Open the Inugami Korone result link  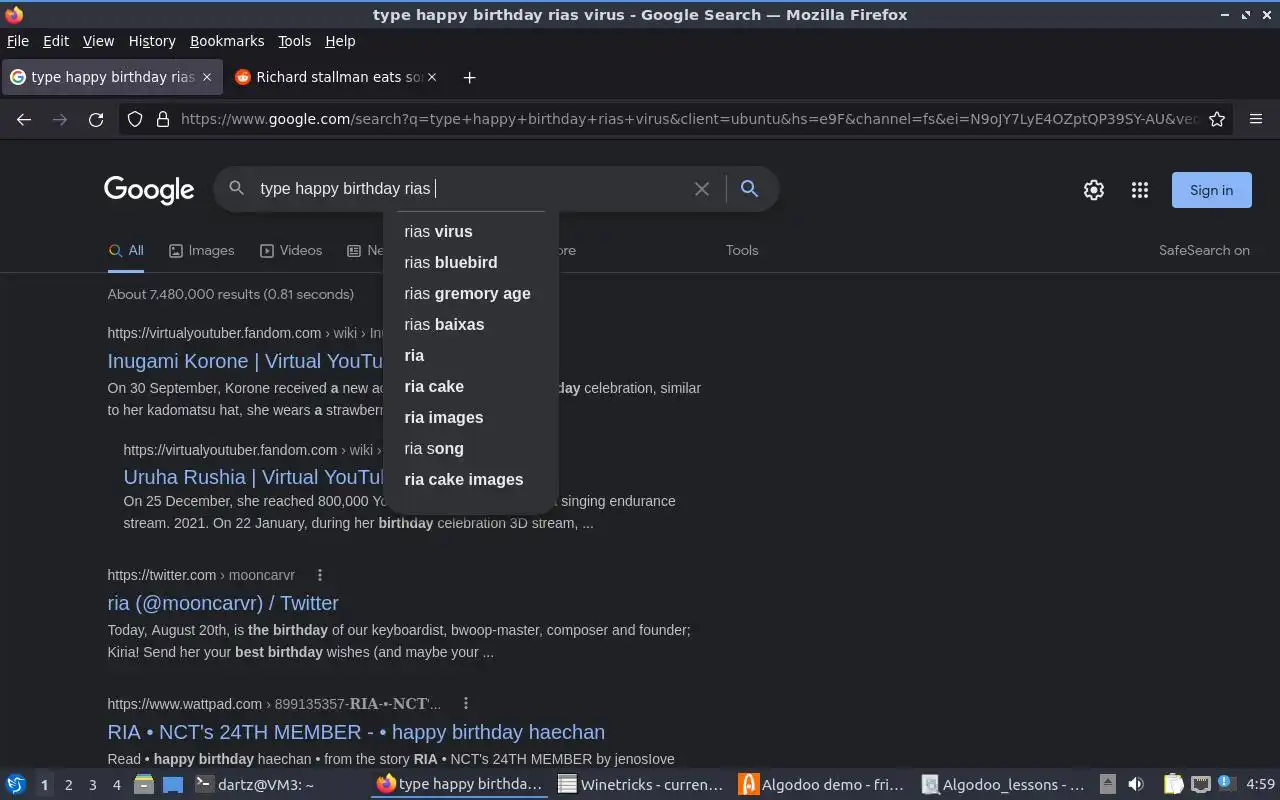pos(245,361)
